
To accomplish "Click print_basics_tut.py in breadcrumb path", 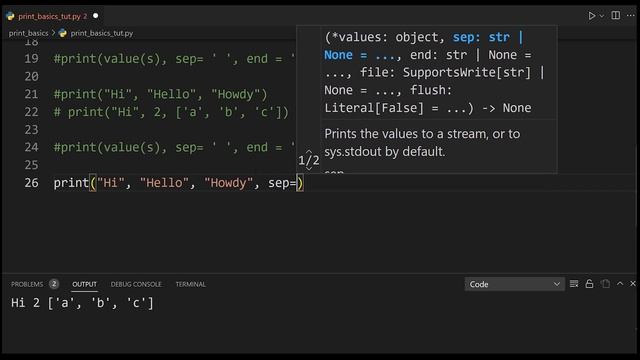I will click(x=102, y=33).
